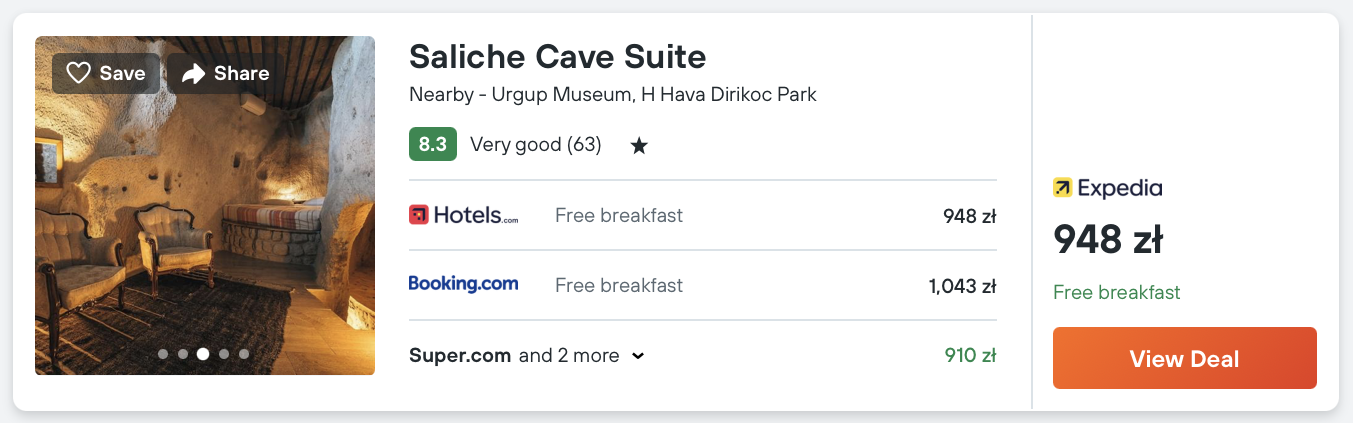Select the 910 zł green price

[970, 355]
